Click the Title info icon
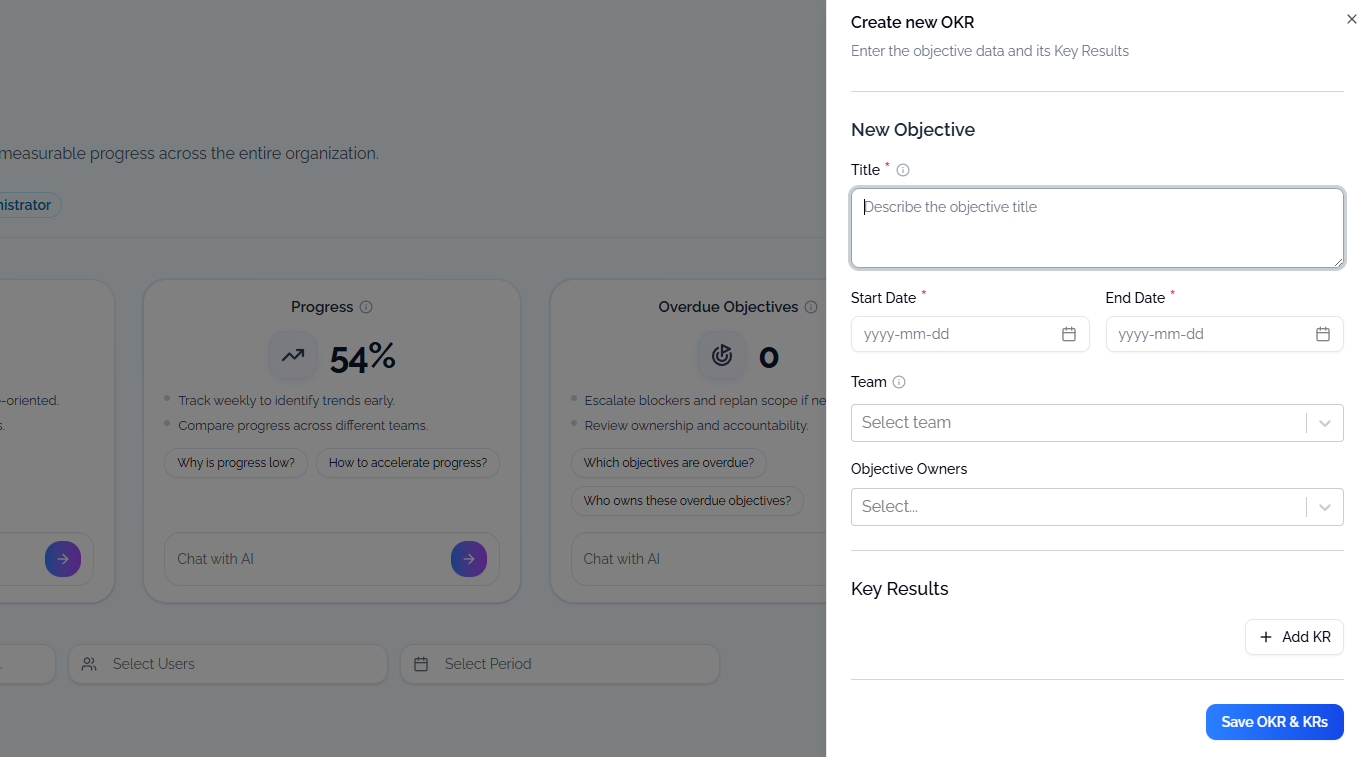Image resolution: width=1367 pixels, height=757 pixels. point(903,170)
